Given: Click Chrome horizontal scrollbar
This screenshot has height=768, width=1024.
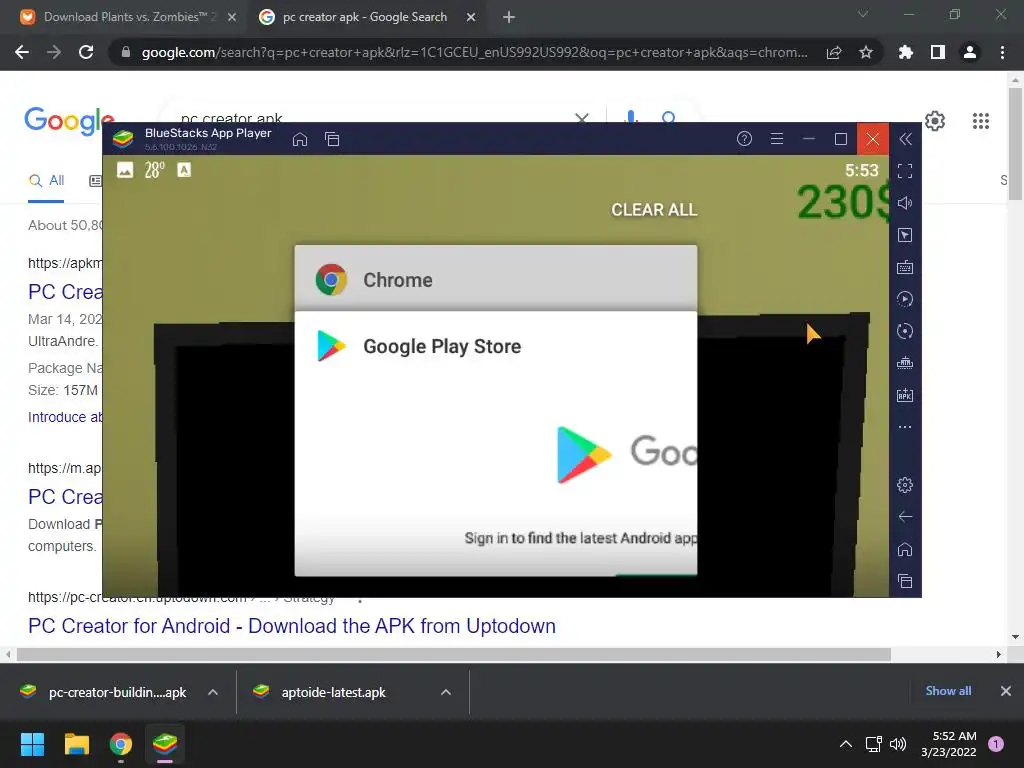Looking at the screenshot, I should click(454, 654).
